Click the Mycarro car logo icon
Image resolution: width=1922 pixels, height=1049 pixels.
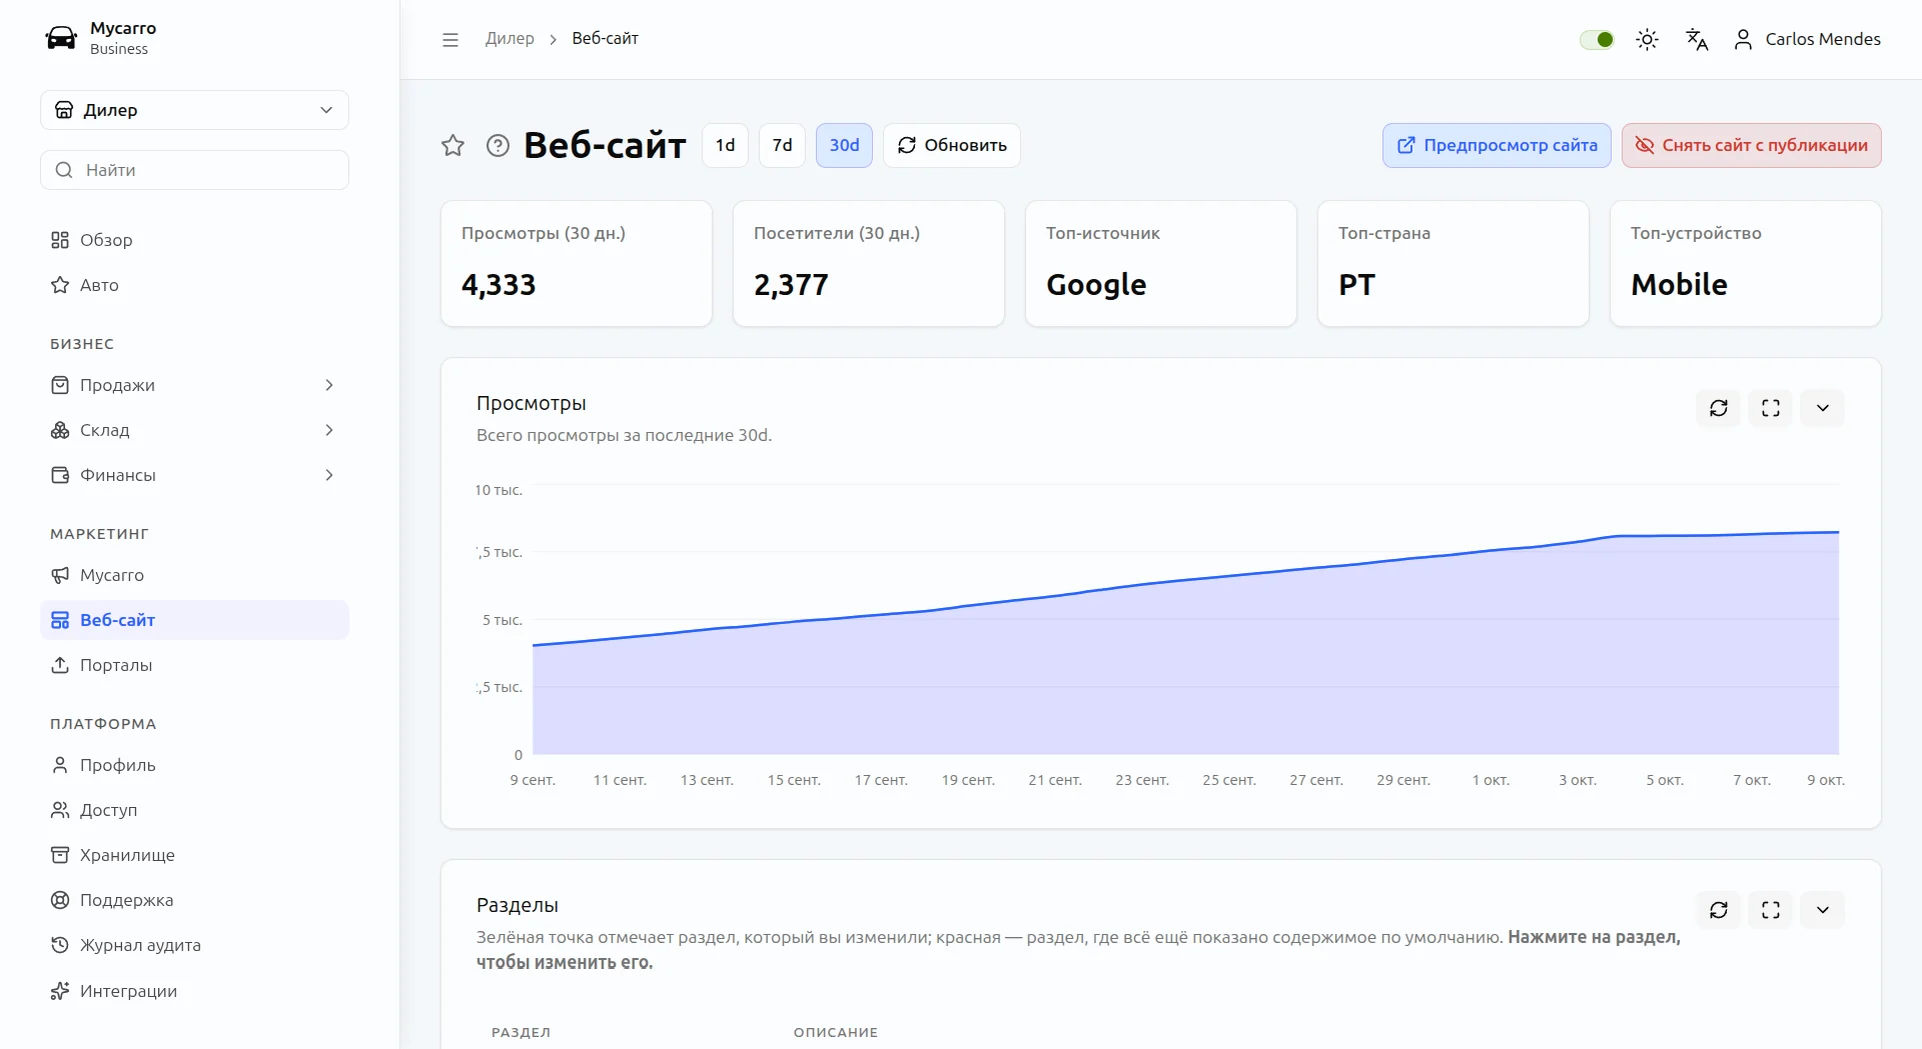(61, 38)
